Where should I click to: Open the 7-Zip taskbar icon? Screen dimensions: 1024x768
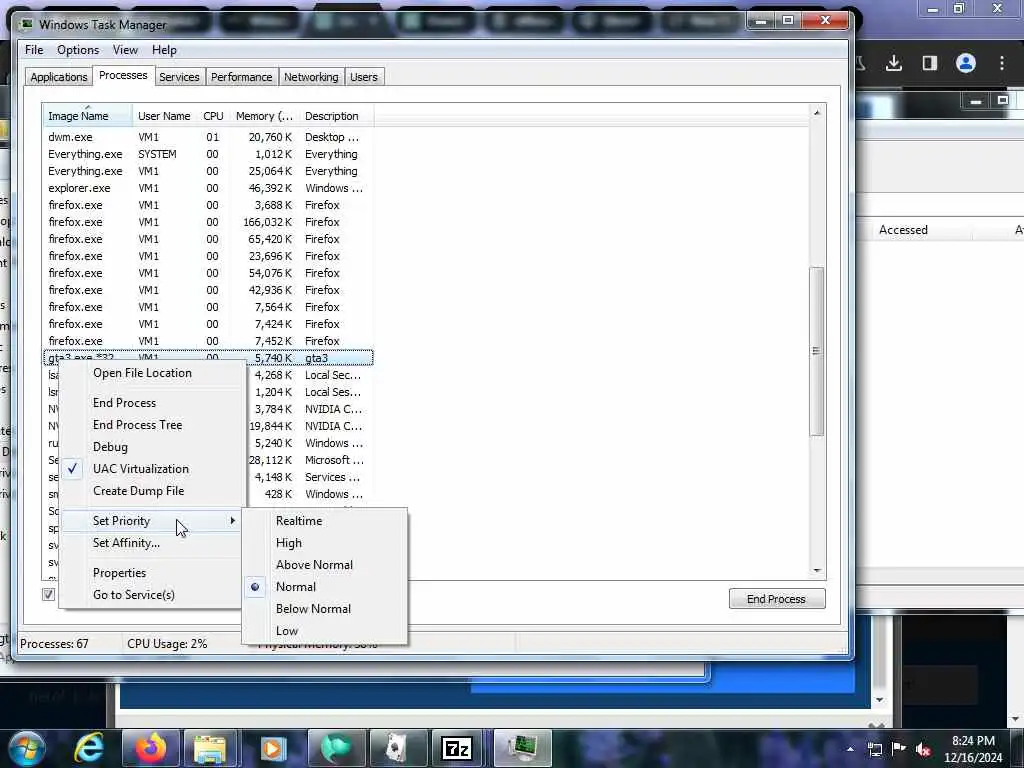pos(456,748)
